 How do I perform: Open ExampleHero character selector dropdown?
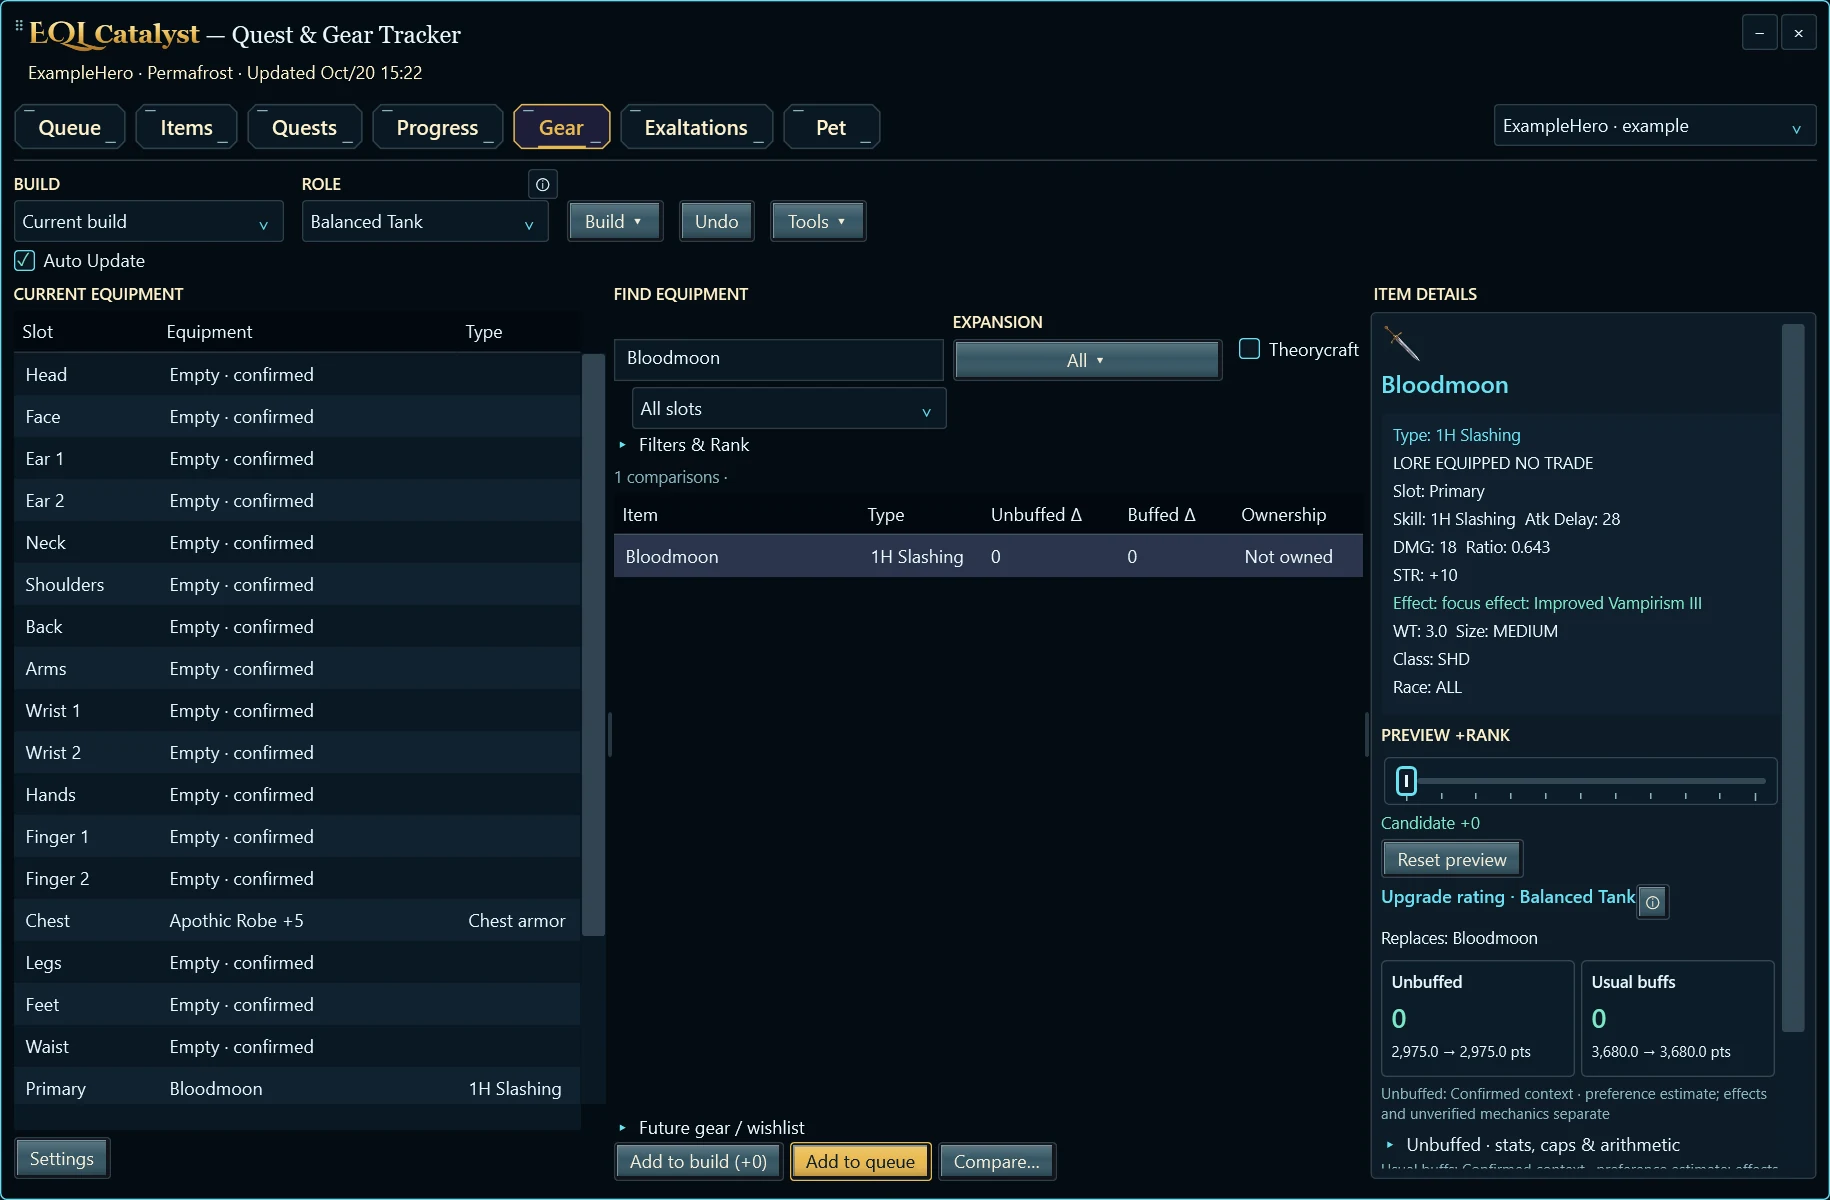click(x=1655, y=126)
